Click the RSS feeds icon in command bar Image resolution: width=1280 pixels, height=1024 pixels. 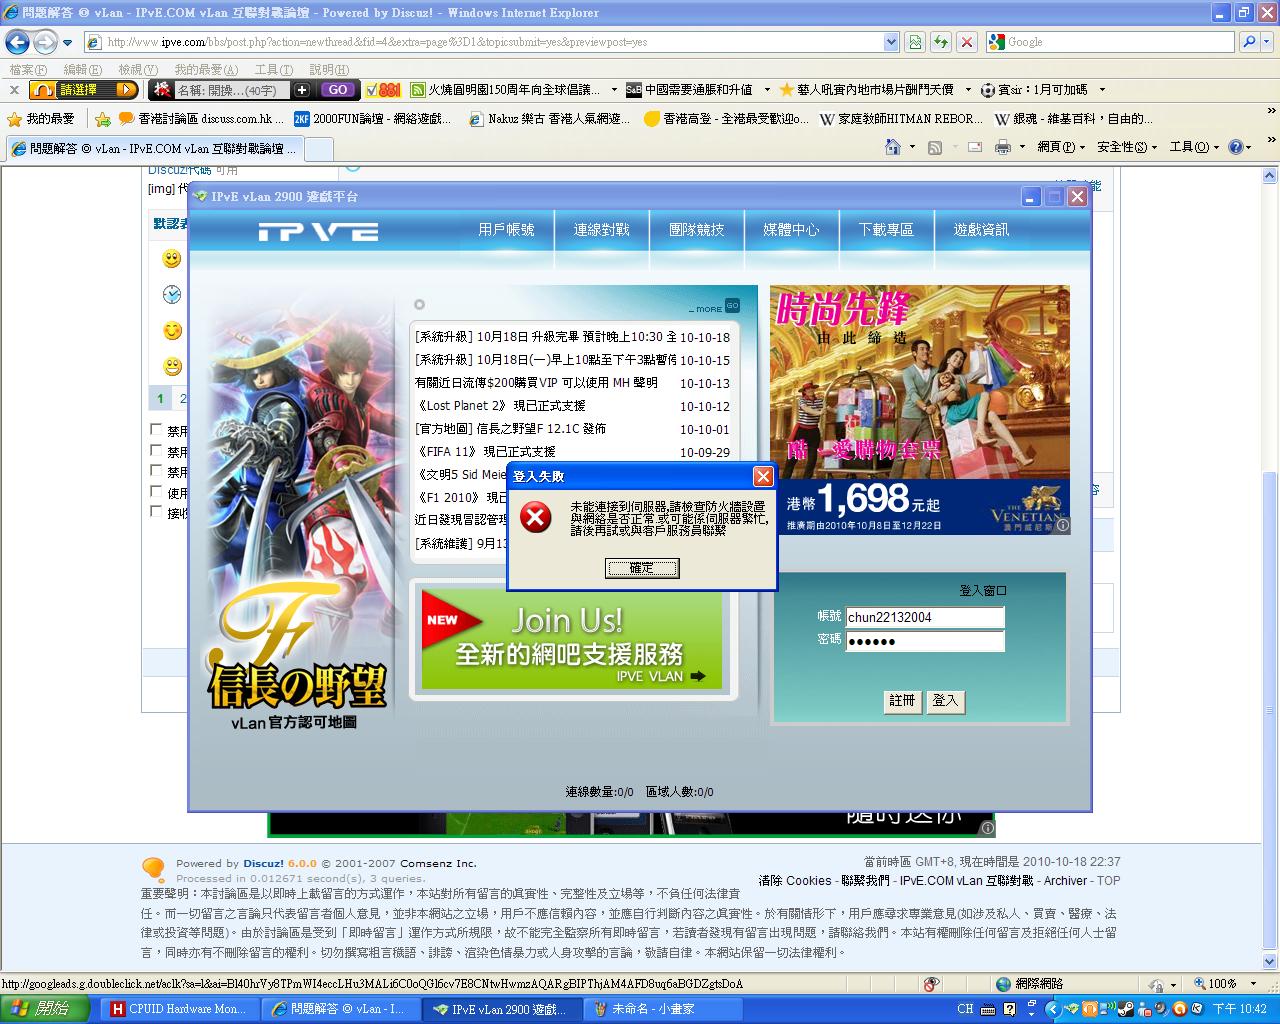click(x=935, y=147)
